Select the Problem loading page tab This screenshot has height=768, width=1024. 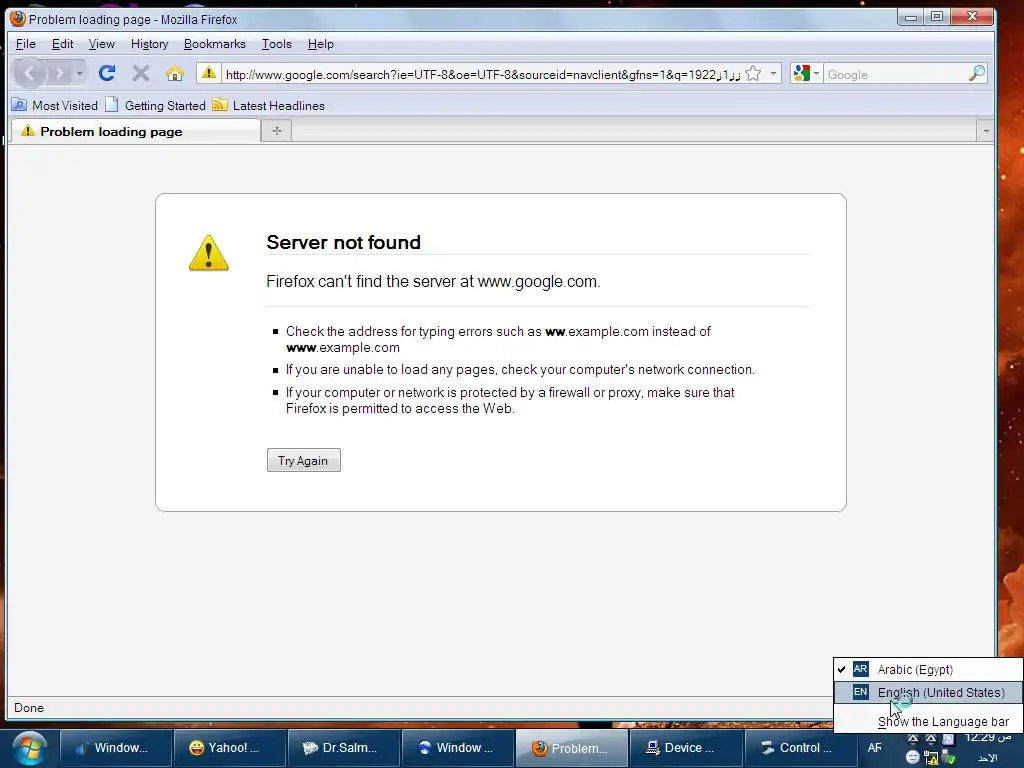pos(135,131)
